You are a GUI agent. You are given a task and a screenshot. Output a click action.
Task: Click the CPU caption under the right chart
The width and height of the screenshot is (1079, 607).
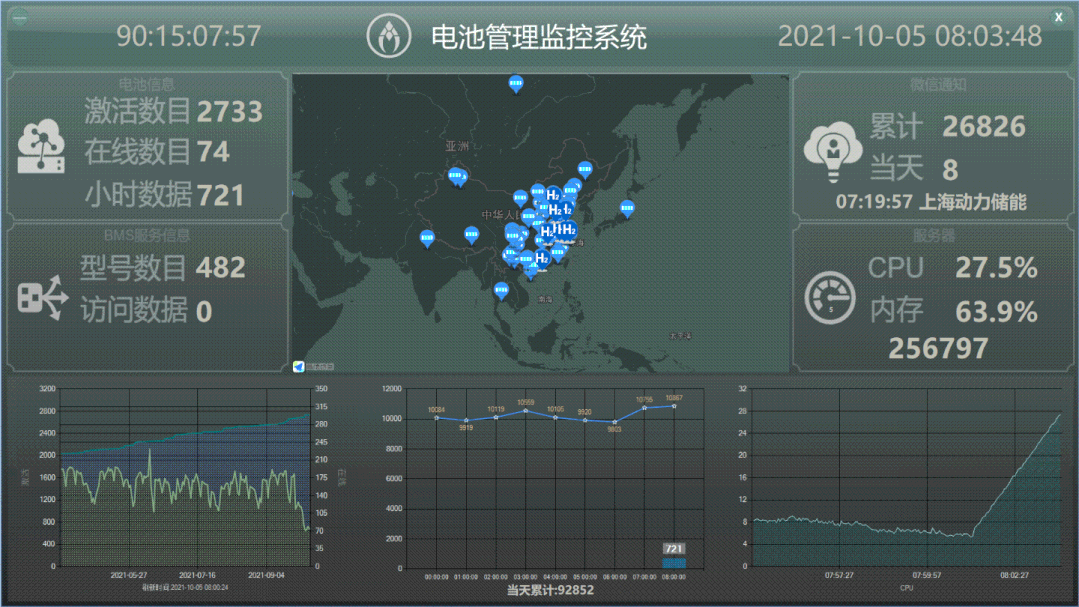click(x=906, y=588)
